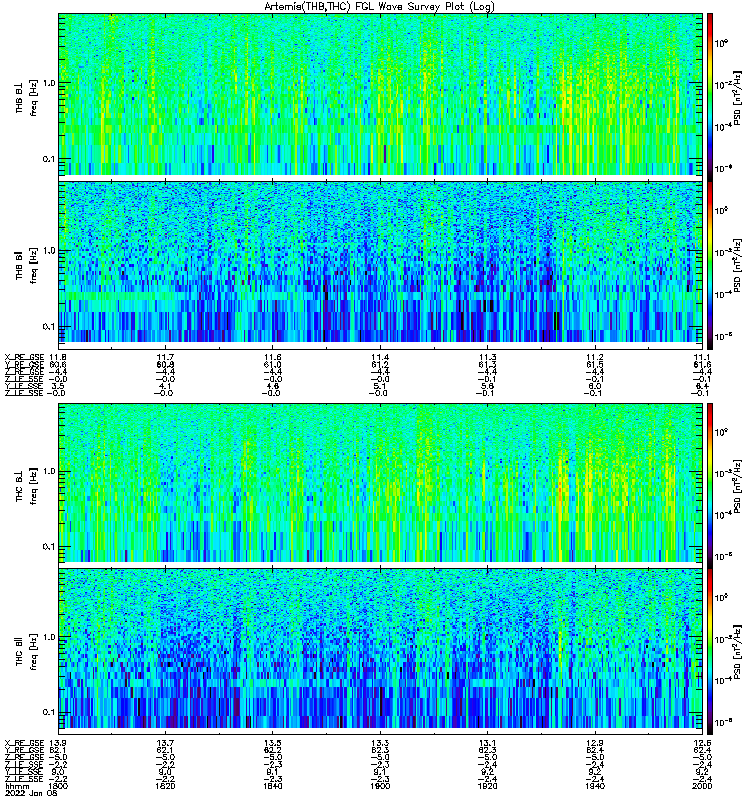Click the PSD color bar beside THB B⊥ panel
Image resolution: width=750 pixels, height=800 pixels.
pos(710,95)
